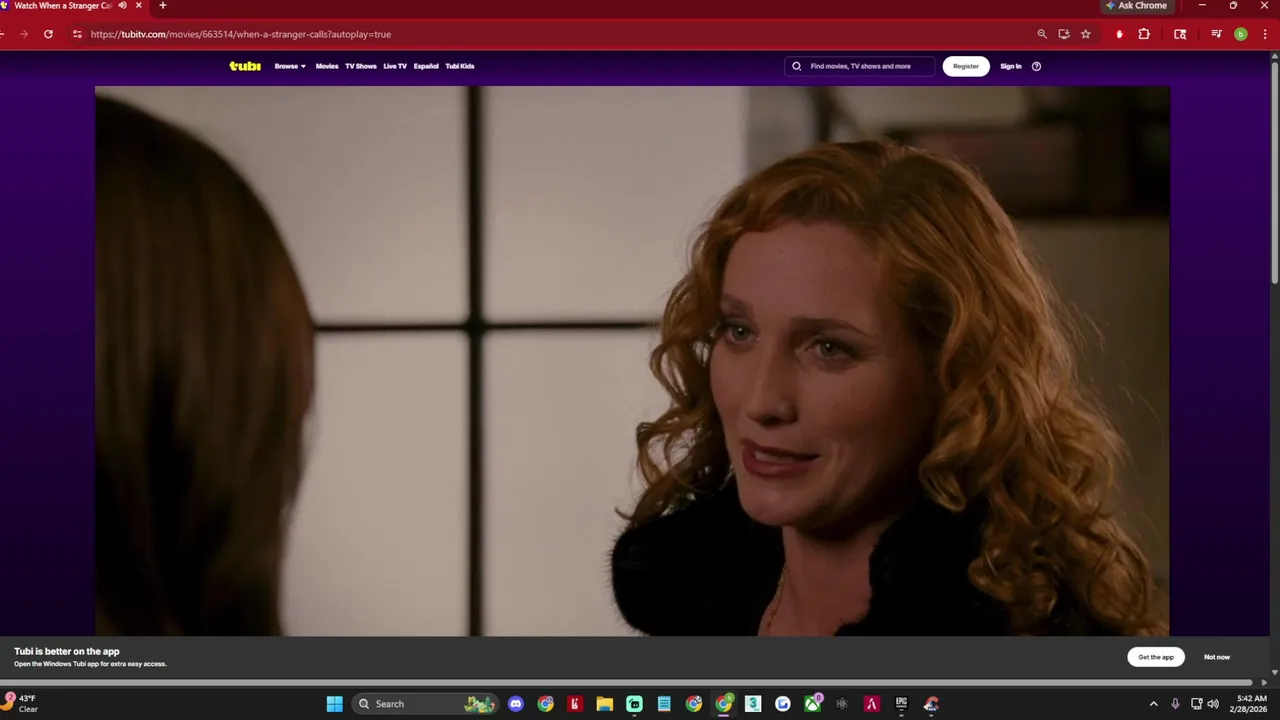Image resolution: width=1280 pixels, height=720 pixels.
Task: Click the Tubi URL address bar
Action: point(560,34)
